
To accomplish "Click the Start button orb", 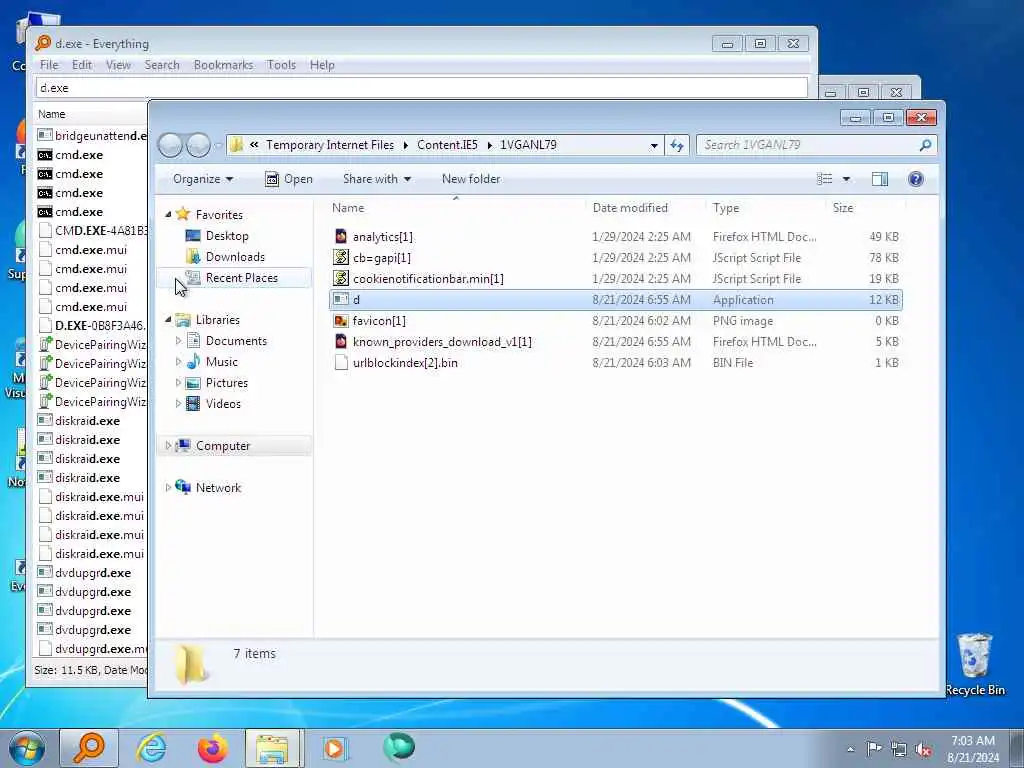I will [x=27, y=748].
